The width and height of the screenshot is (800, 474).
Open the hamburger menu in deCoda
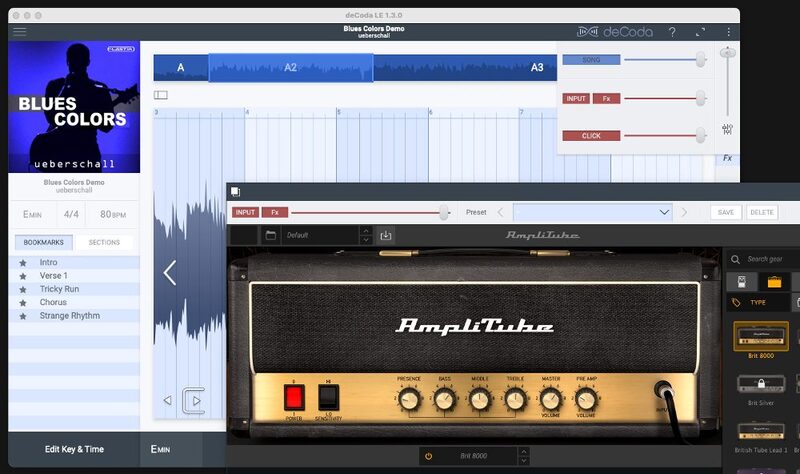coord(19,31)
